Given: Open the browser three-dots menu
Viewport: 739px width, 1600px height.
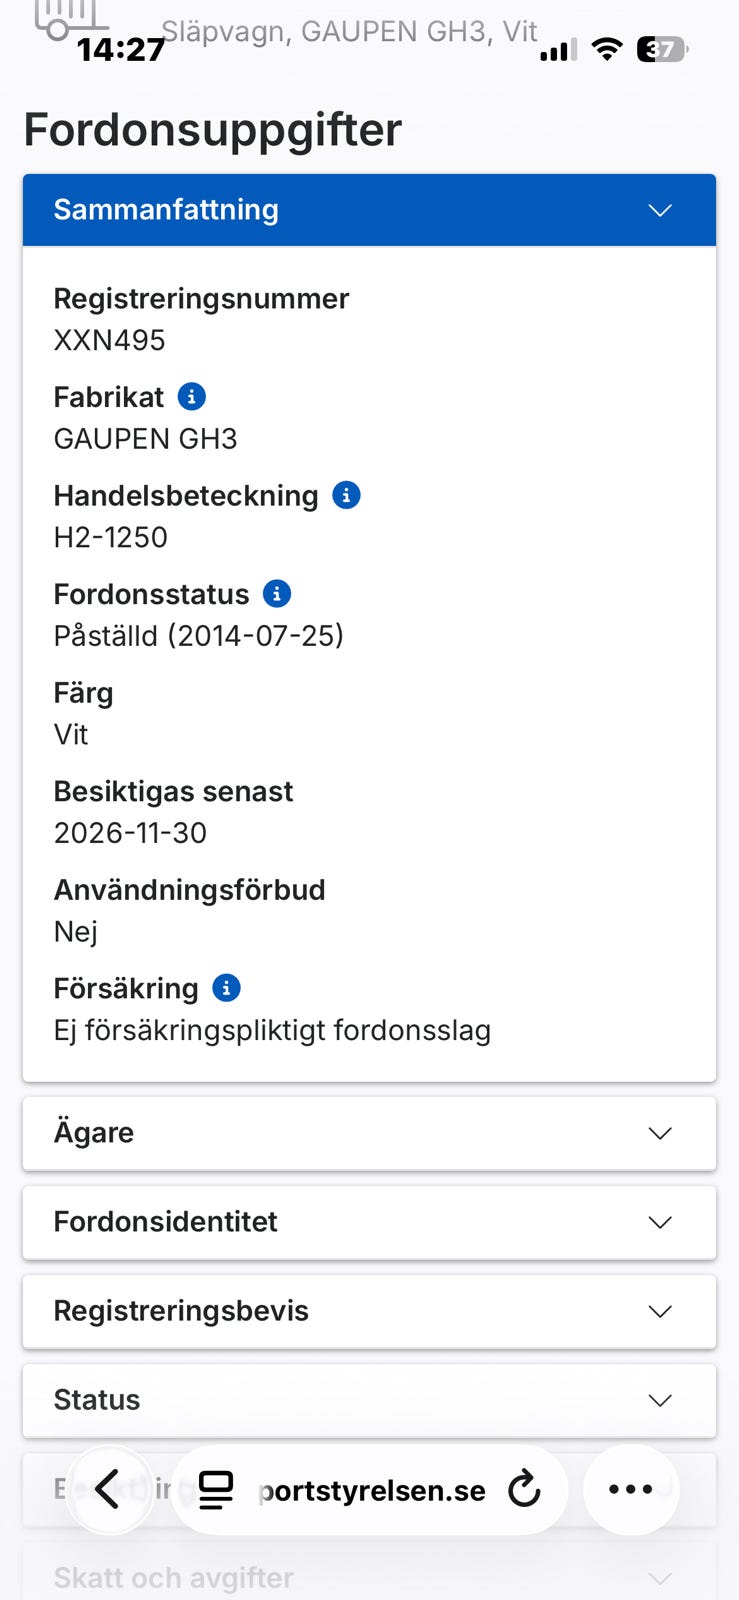Looking at the screenshot, I should 631,1489.
